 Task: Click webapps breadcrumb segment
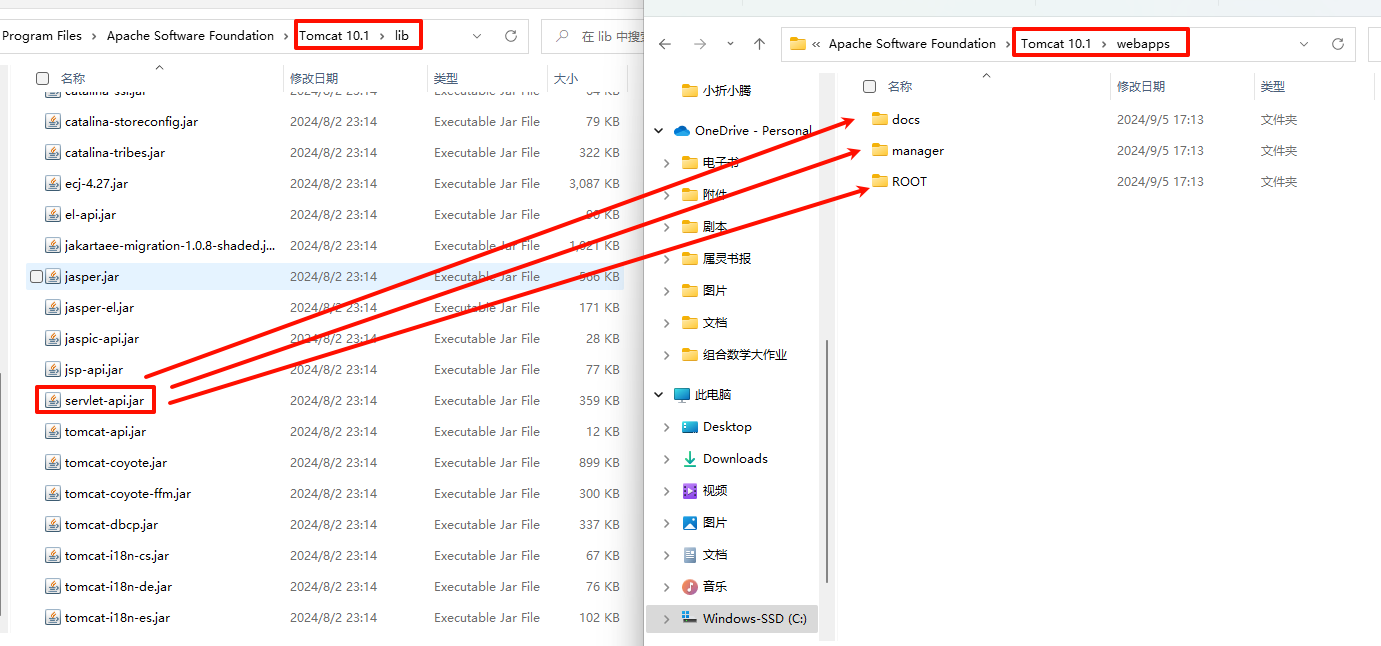pos(1143,44)
